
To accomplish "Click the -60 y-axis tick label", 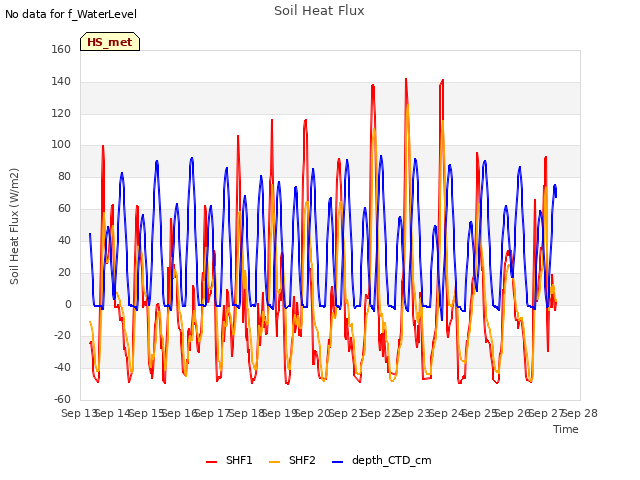I will coord(62,399).
